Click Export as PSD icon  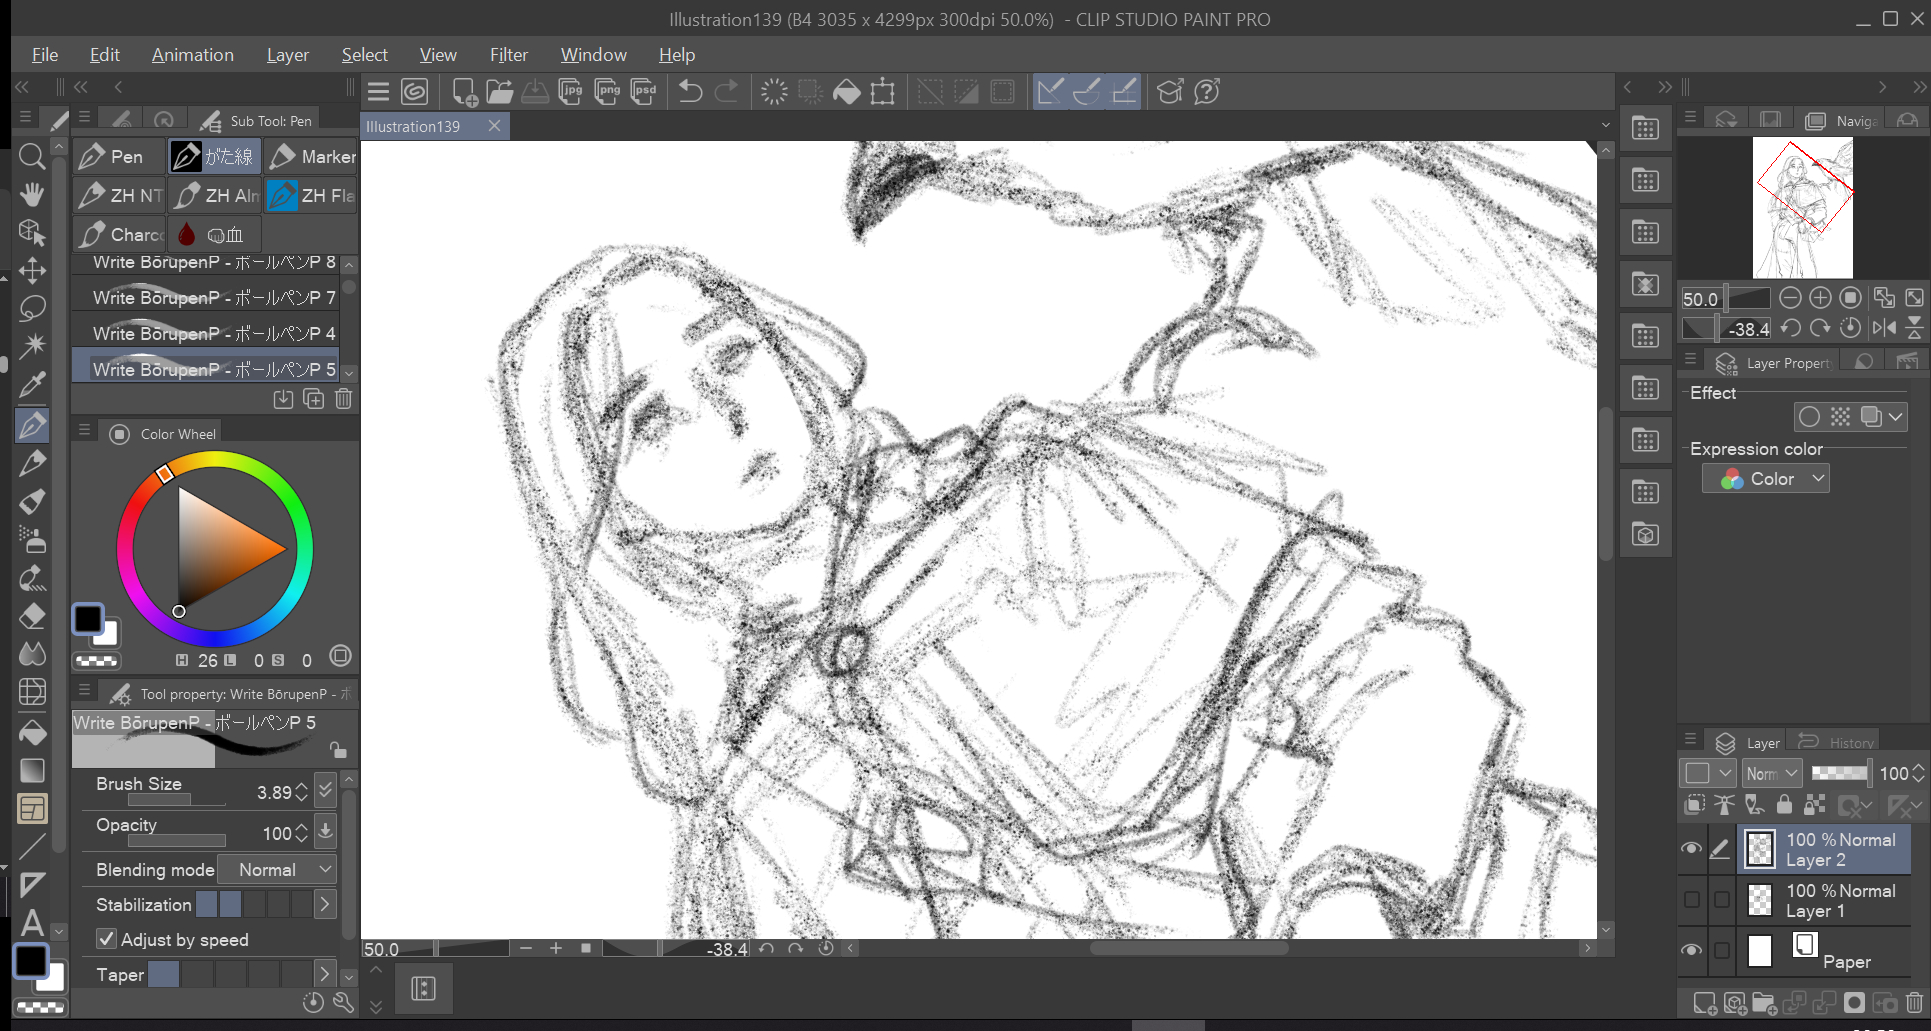coord(645,92)
